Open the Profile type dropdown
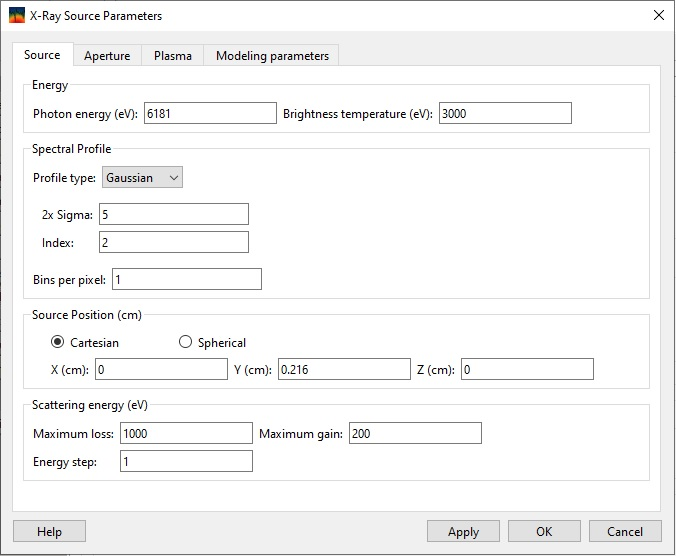676x556 pixels. click(143, 177)
